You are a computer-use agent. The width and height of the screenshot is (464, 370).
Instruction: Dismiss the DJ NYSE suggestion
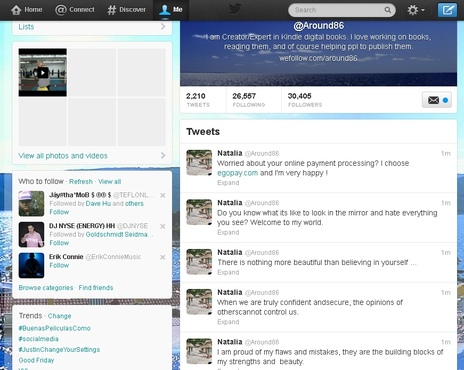point(163,226)
